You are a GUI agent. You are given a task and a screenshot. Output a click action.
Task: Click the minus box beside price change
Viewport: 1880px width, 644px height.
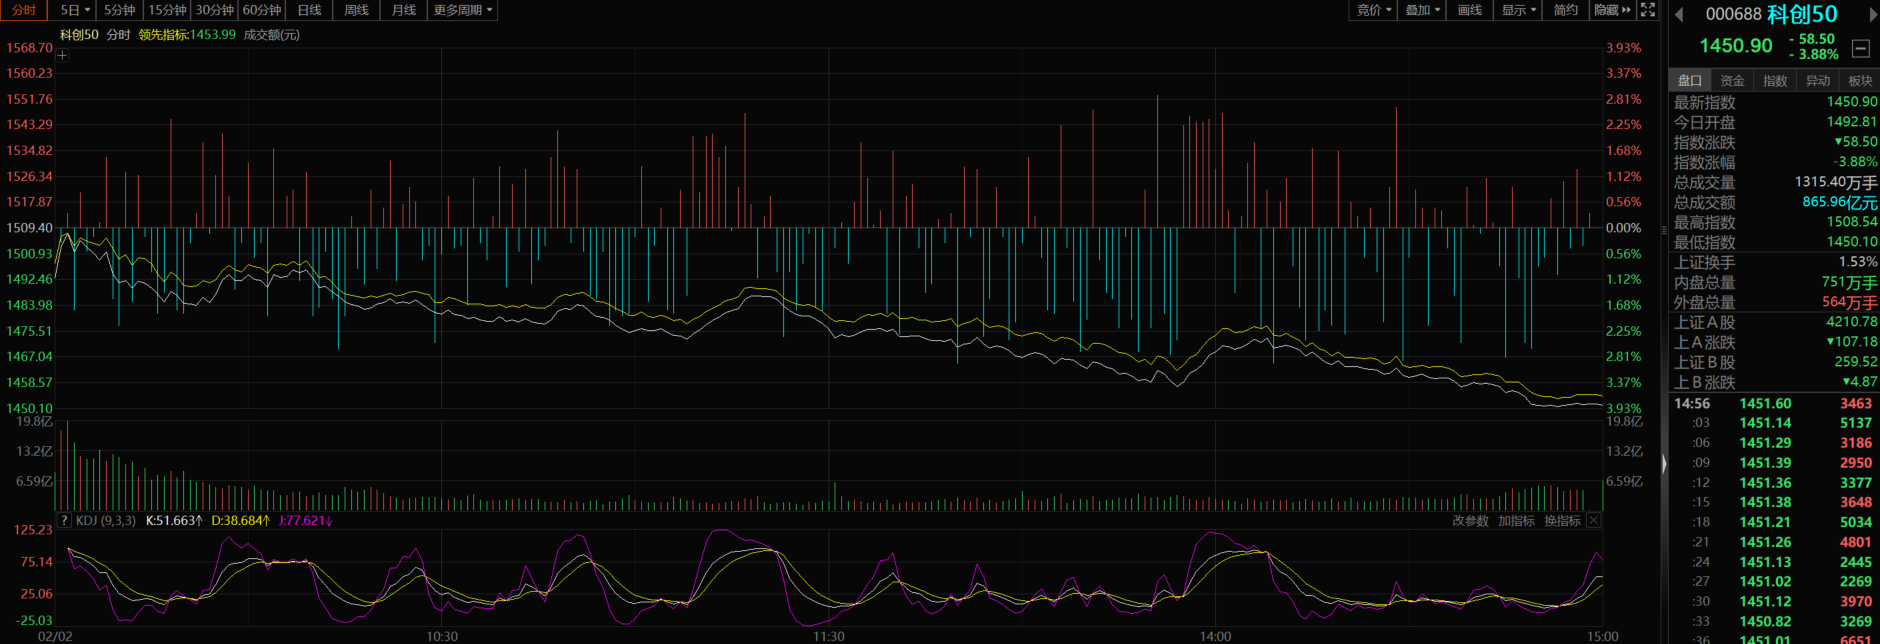[x=1861, y=48]
